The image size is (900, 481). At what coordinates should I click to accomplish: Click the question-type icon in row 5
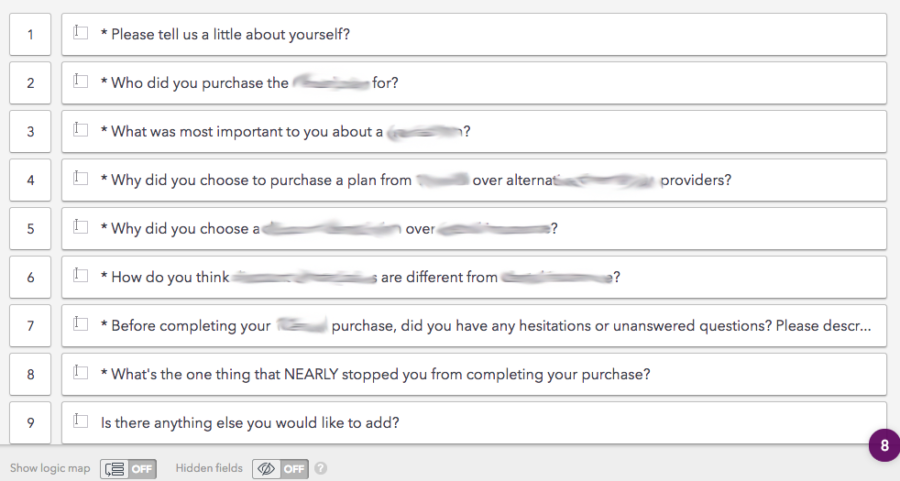[81, 228]
